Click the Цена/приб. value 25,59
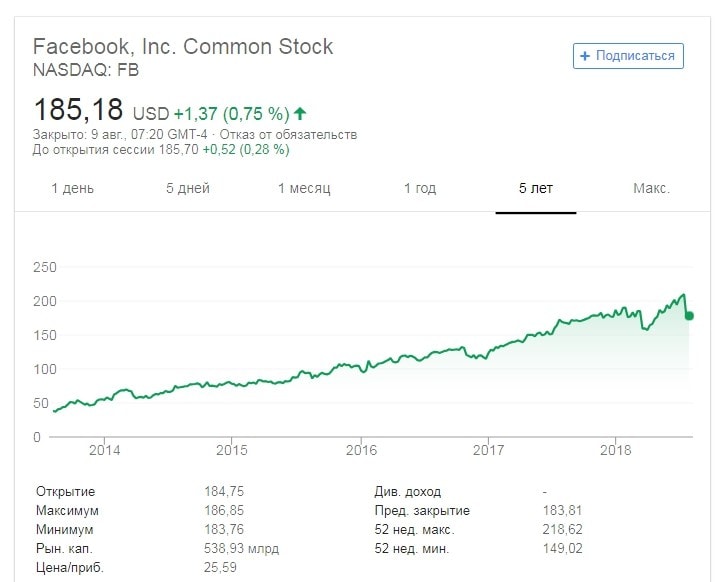726x582 pixels. tap(223, 568)
